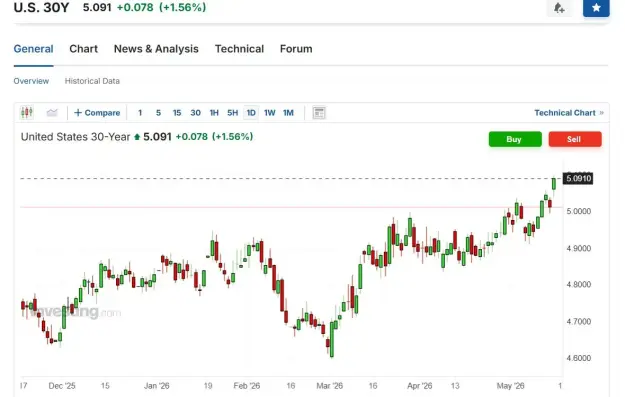
Task: Switch to area chart type icon
Action: [52, 113]
